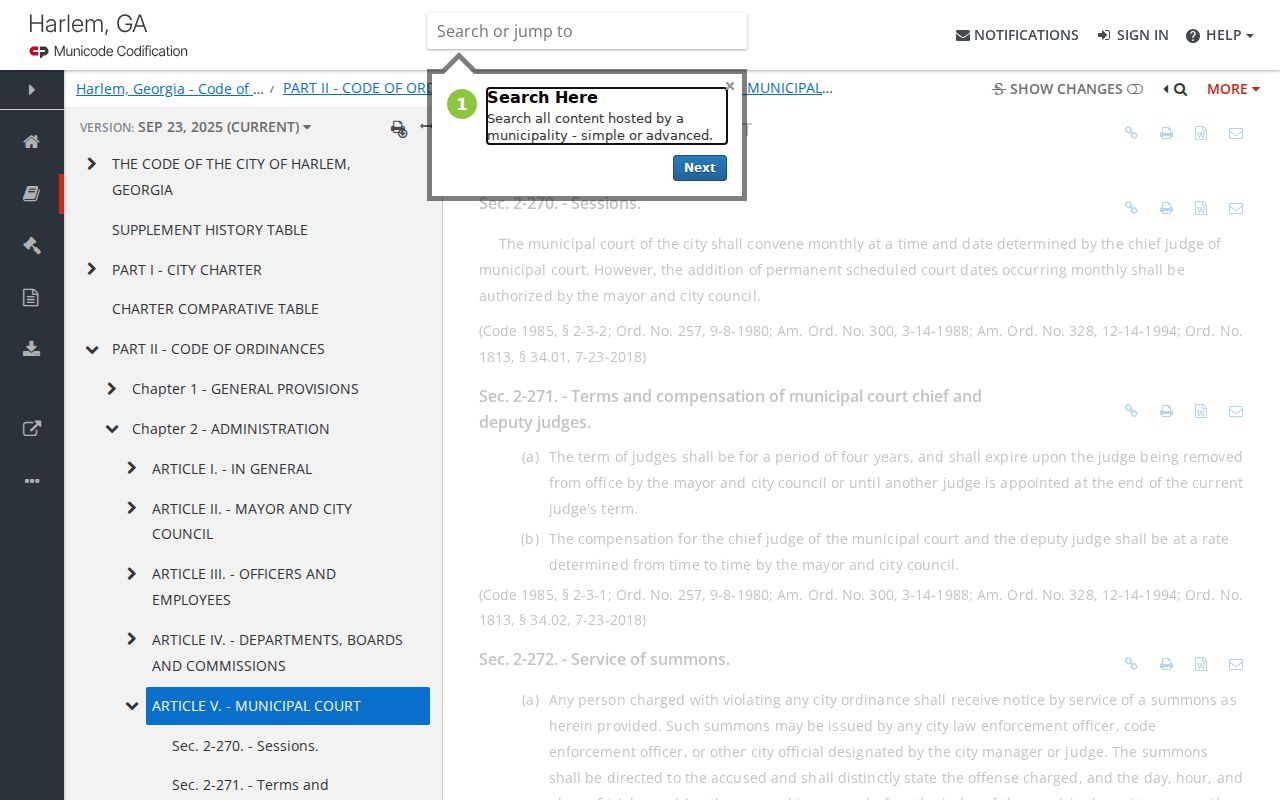Click the print-table-of-contents icon beside version
Image resolution: width=1280 pixels, height=800 pixels.
(399, 128)
